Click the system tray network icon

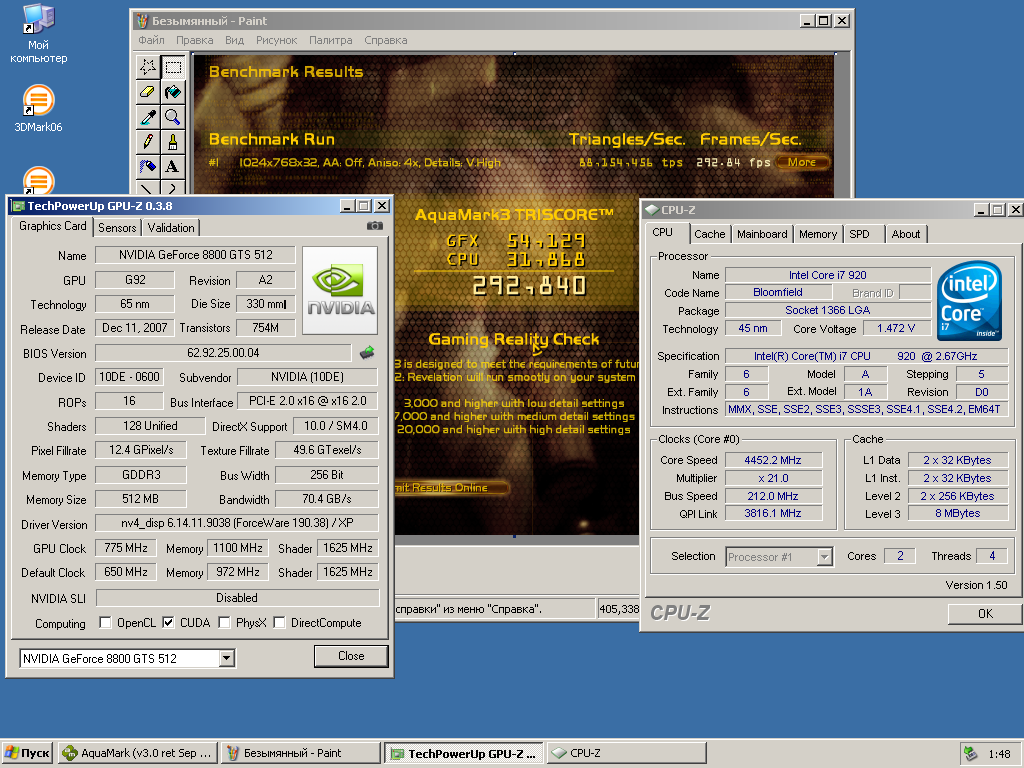[971, 754]
